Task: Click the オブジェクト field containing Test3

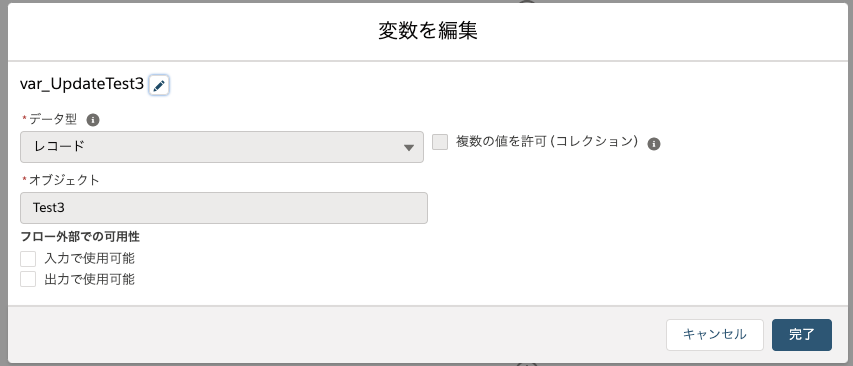Action: click(x=224, y=208)
